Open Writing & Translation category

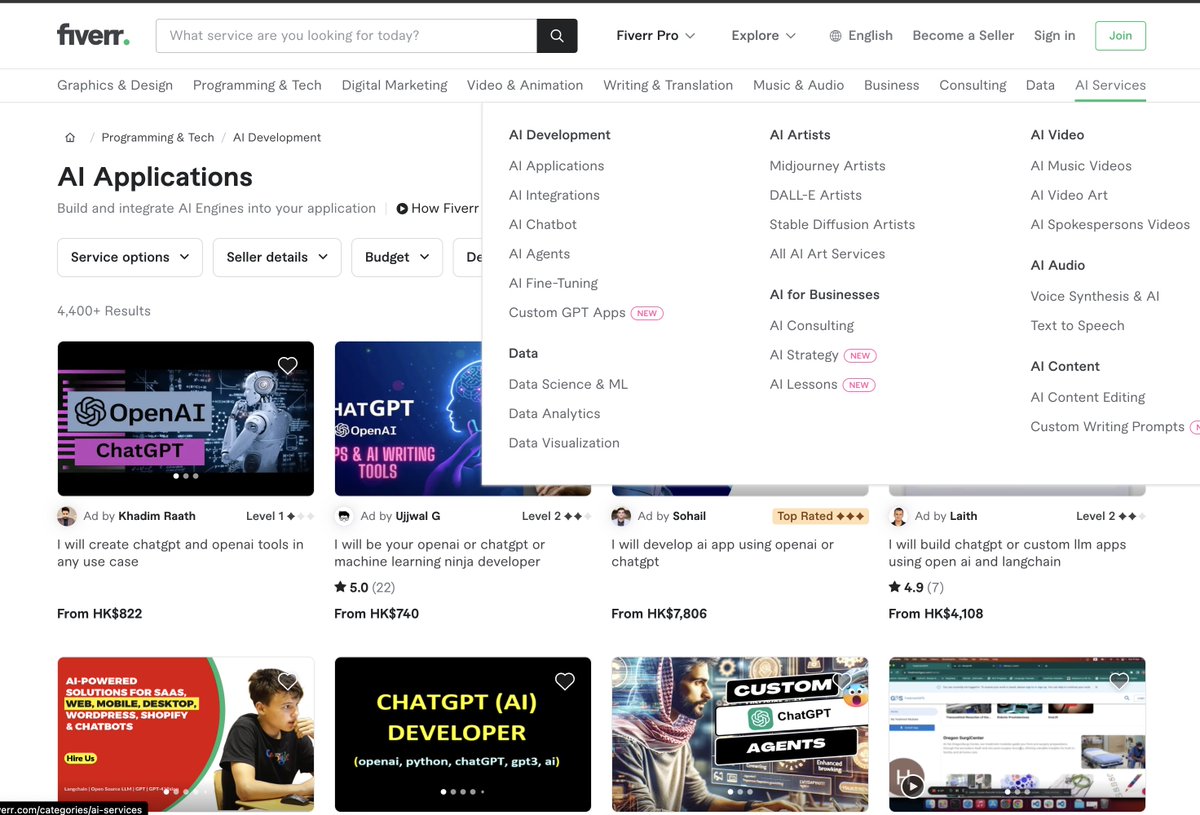click(668, 85)
